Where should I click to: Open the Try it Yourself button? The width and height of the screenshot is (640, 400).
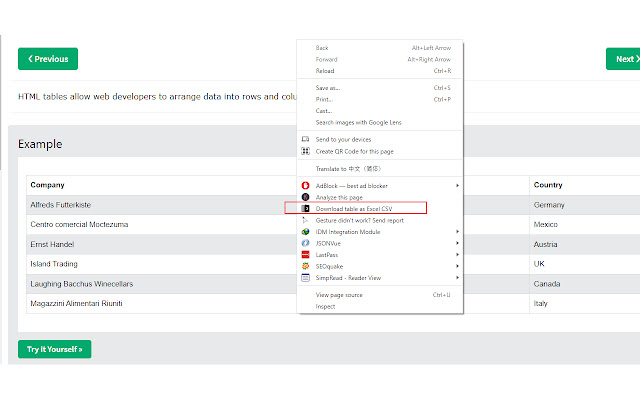[x=55, y=349]
